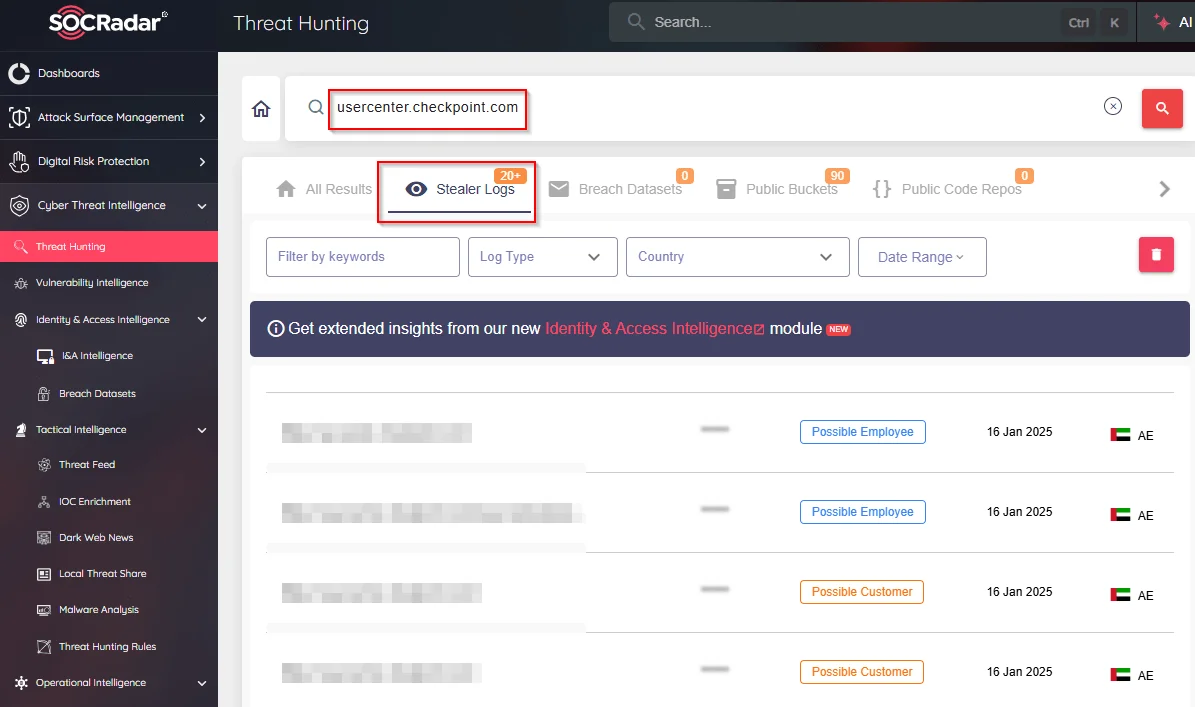Click Possible Customer tag in third row
1195x707 pixels.
pyautogui.click(x=862, y=592)
